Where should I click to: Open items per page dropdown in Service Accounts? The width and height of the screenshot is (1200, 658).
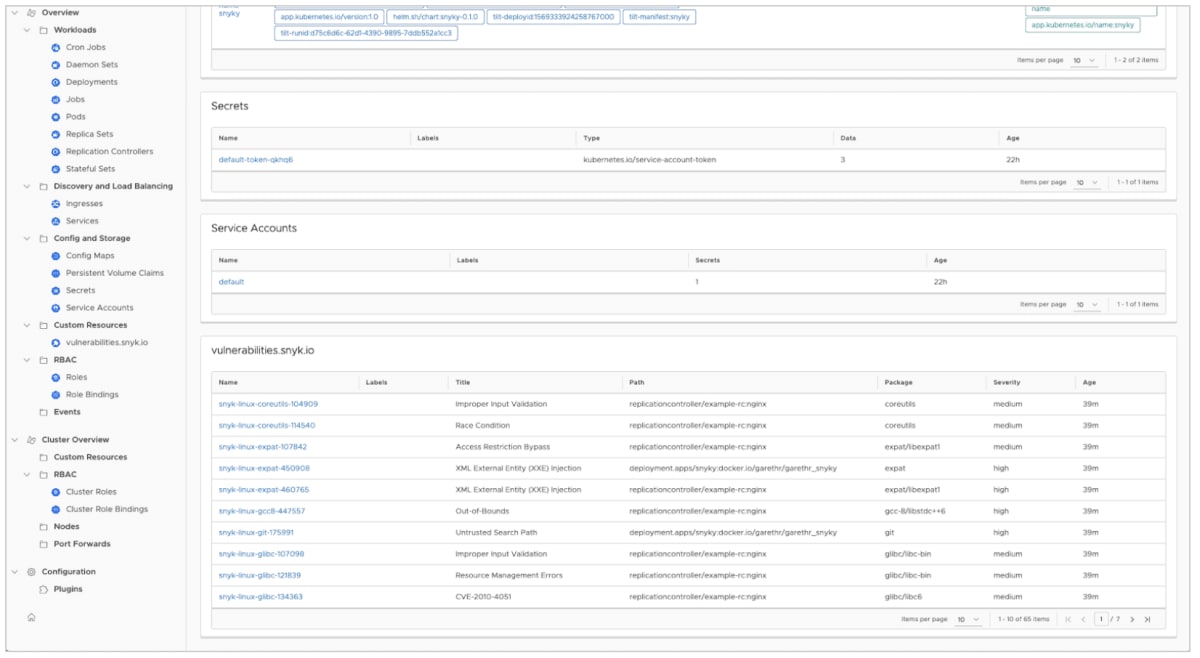click(1086, 305)
